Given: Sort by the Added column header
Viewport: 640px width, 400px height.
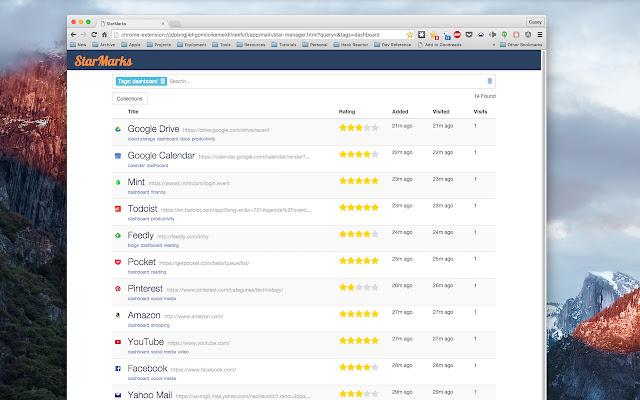Looking at the screenshot, I should (x=400, y=112).
